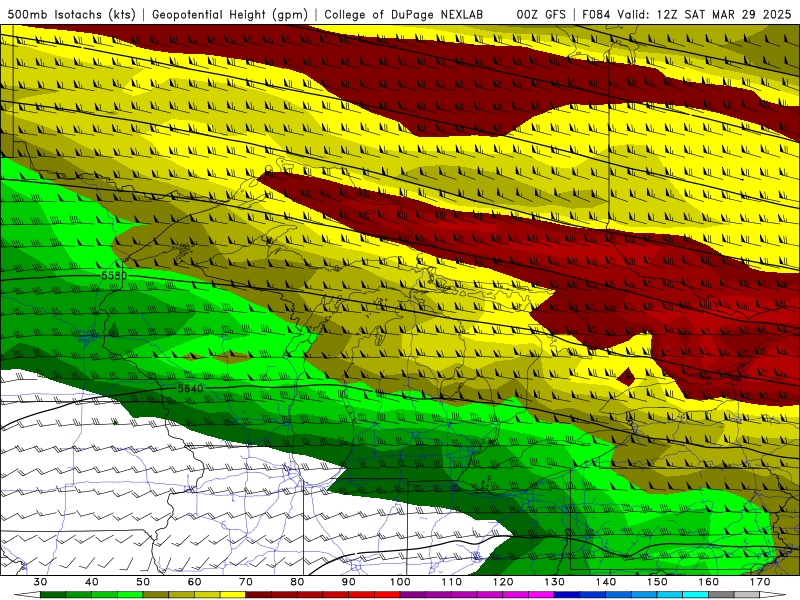800x600 pixels.
Task: Click the legend value 80
Action: pos(297,582)
